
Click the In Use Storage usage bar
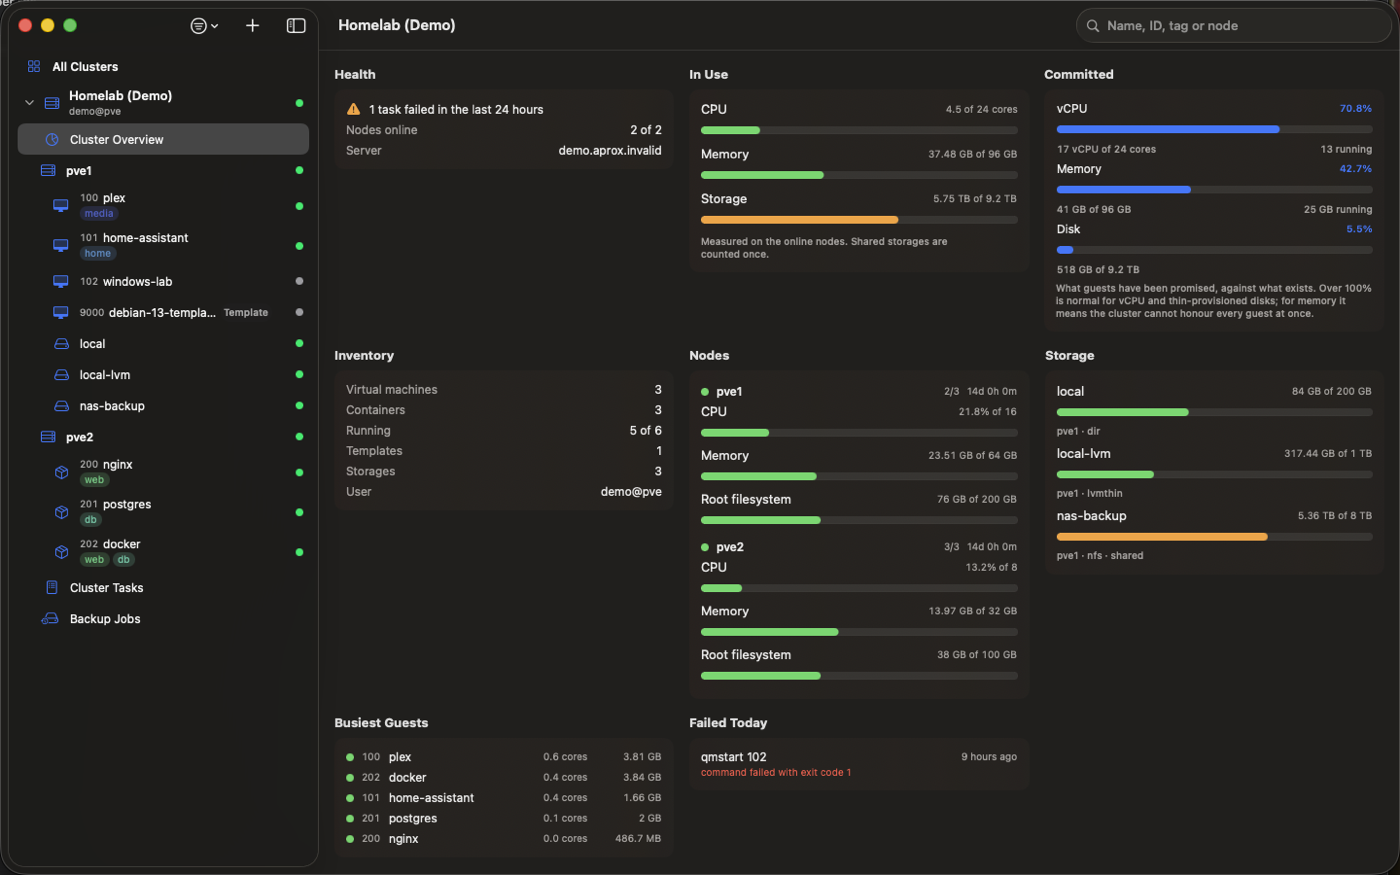click(x=859, y=220)
